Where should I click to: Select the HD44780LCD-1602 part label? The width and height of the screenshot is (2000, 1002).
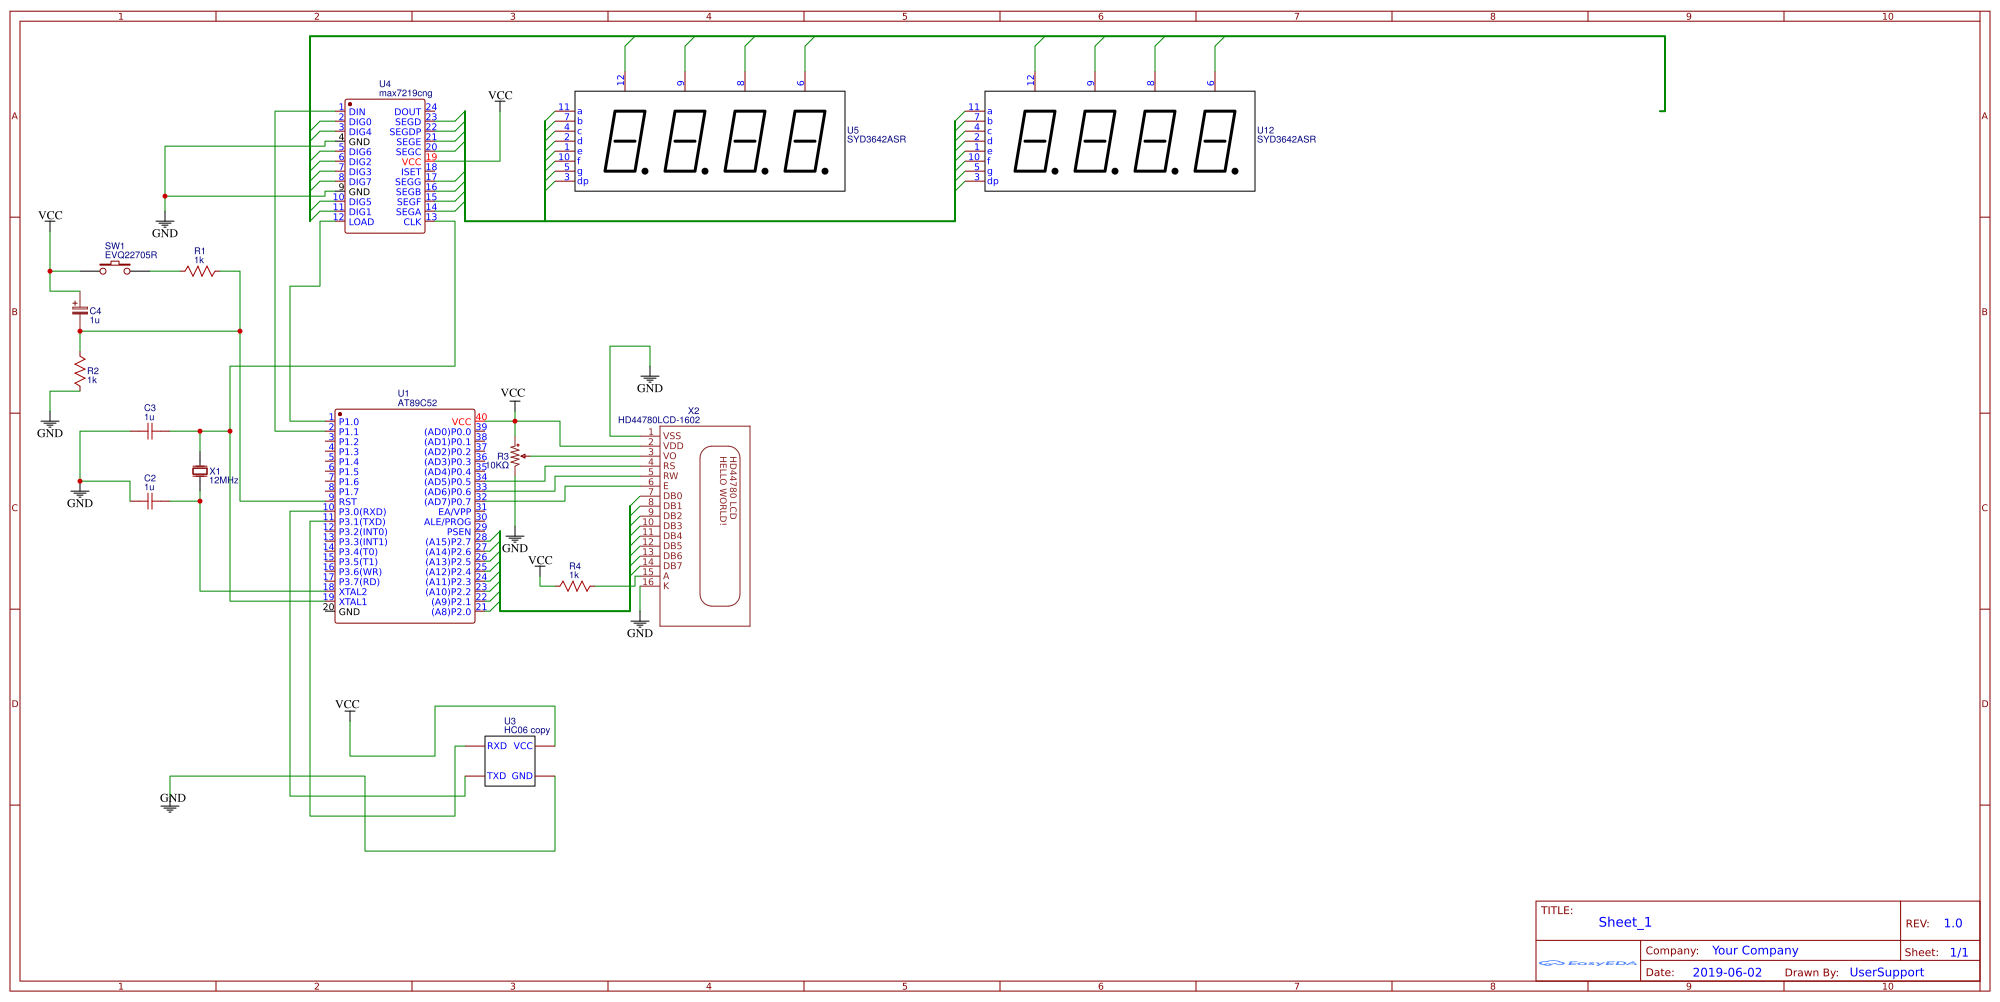pos(659,420)
